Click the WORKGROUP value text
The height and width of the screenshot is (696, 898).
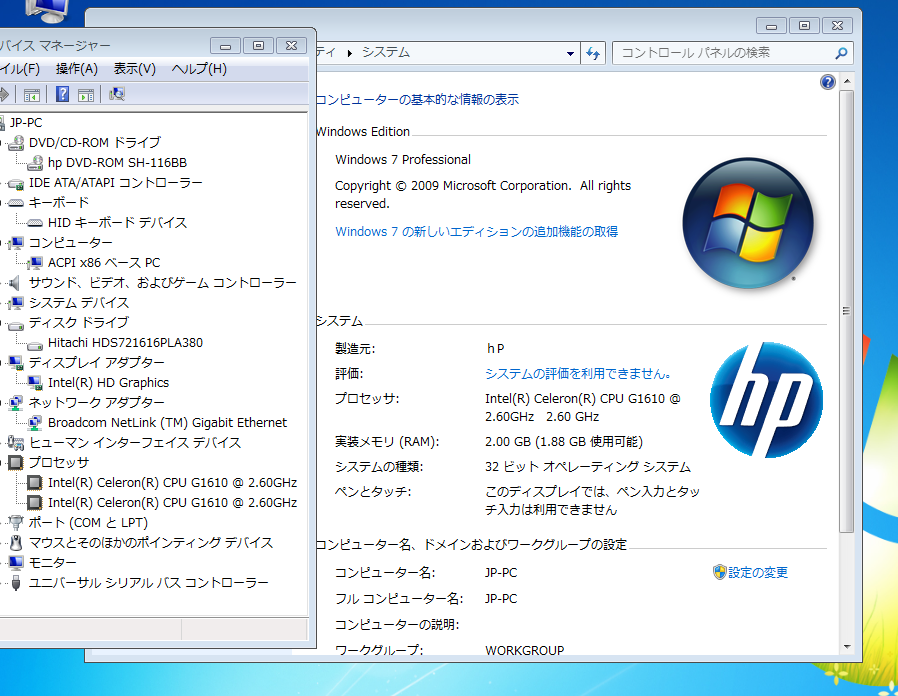point(524,650)
